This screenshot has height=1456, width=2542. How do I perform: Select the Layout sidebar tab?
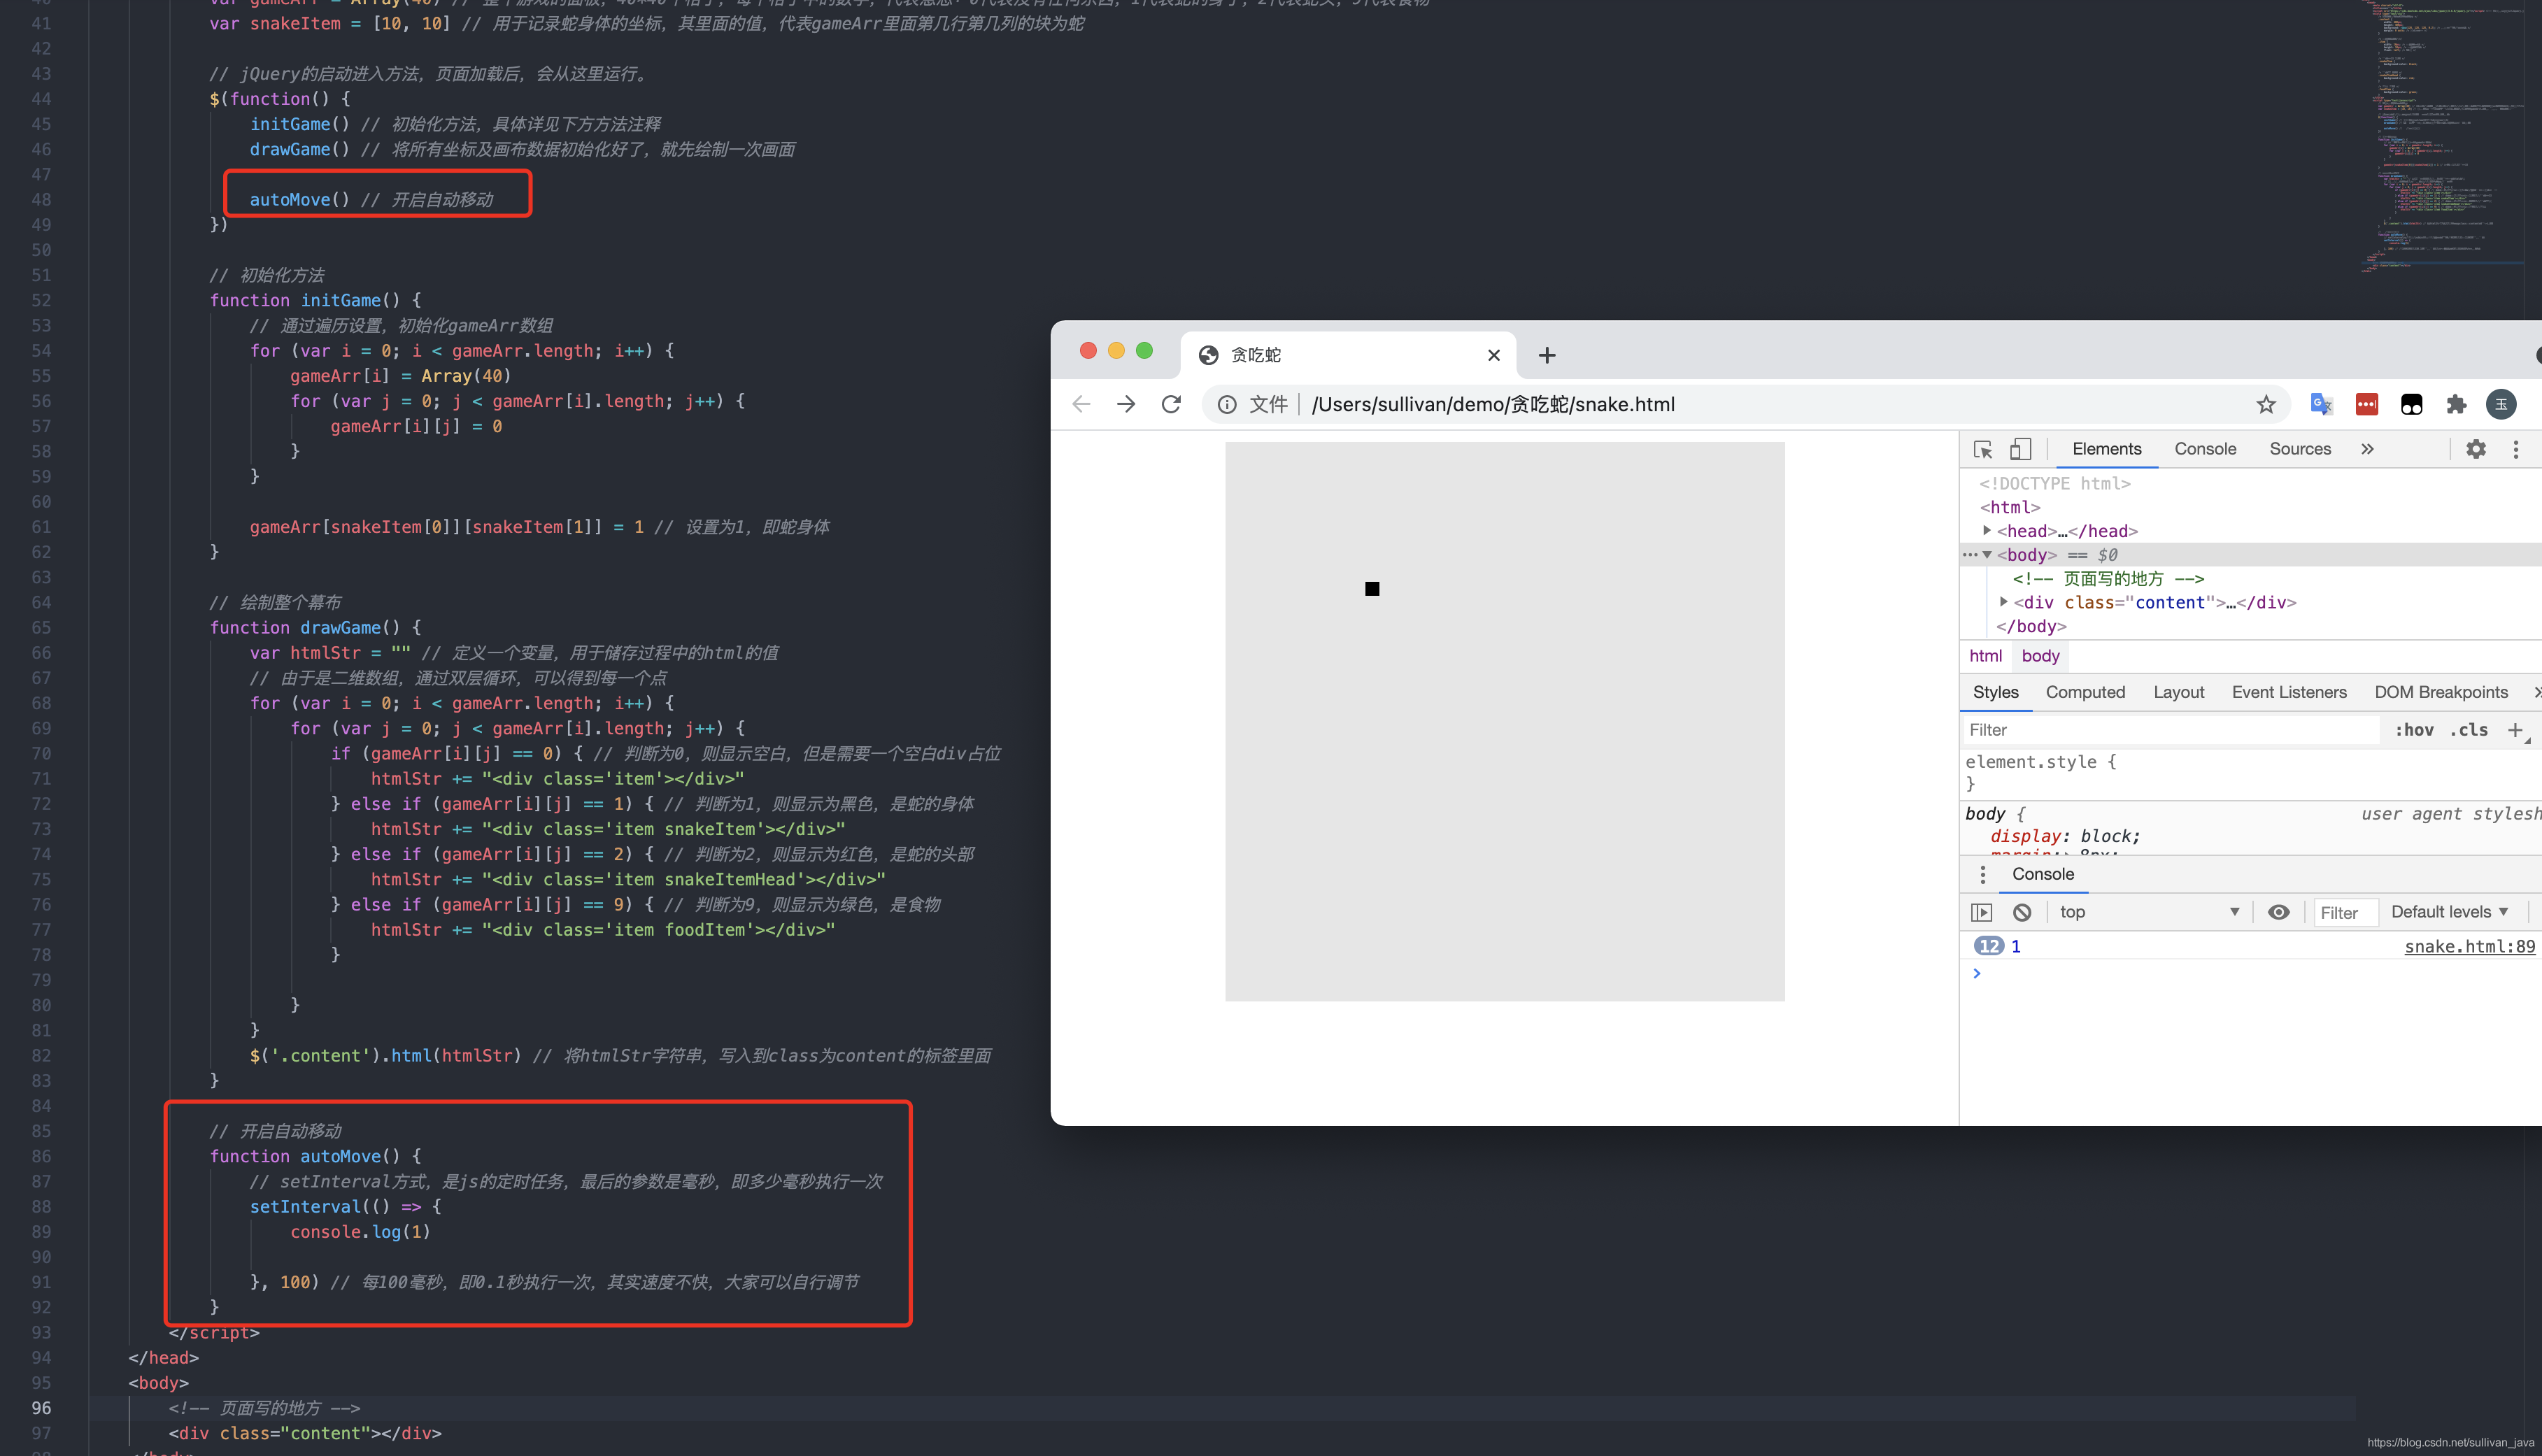[2178, 692]
